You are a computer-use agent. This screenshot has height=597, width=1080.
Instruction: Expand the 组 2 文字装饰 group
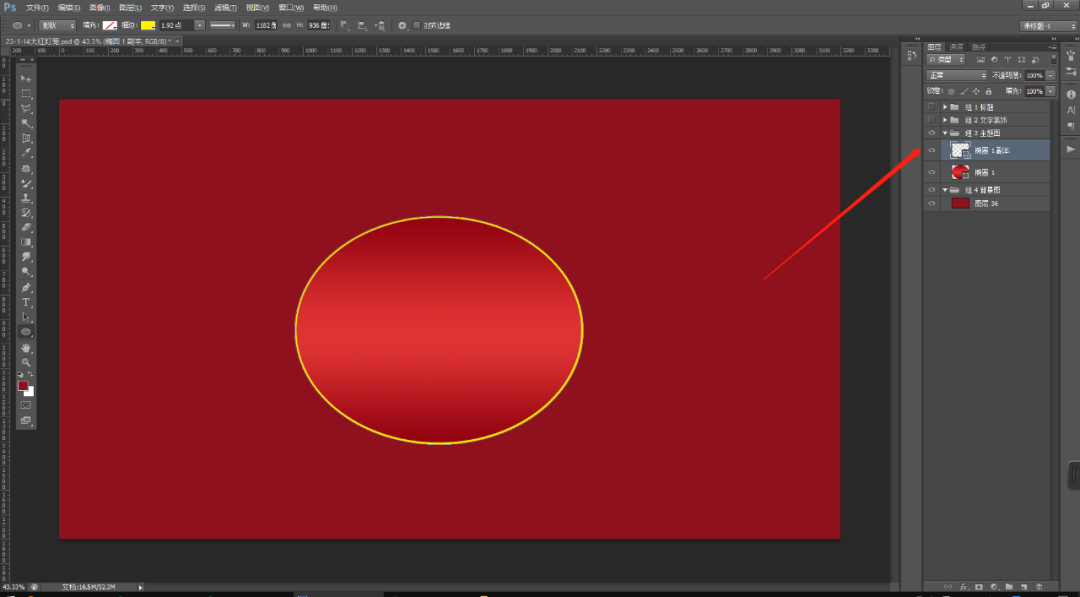click(945, 120)
